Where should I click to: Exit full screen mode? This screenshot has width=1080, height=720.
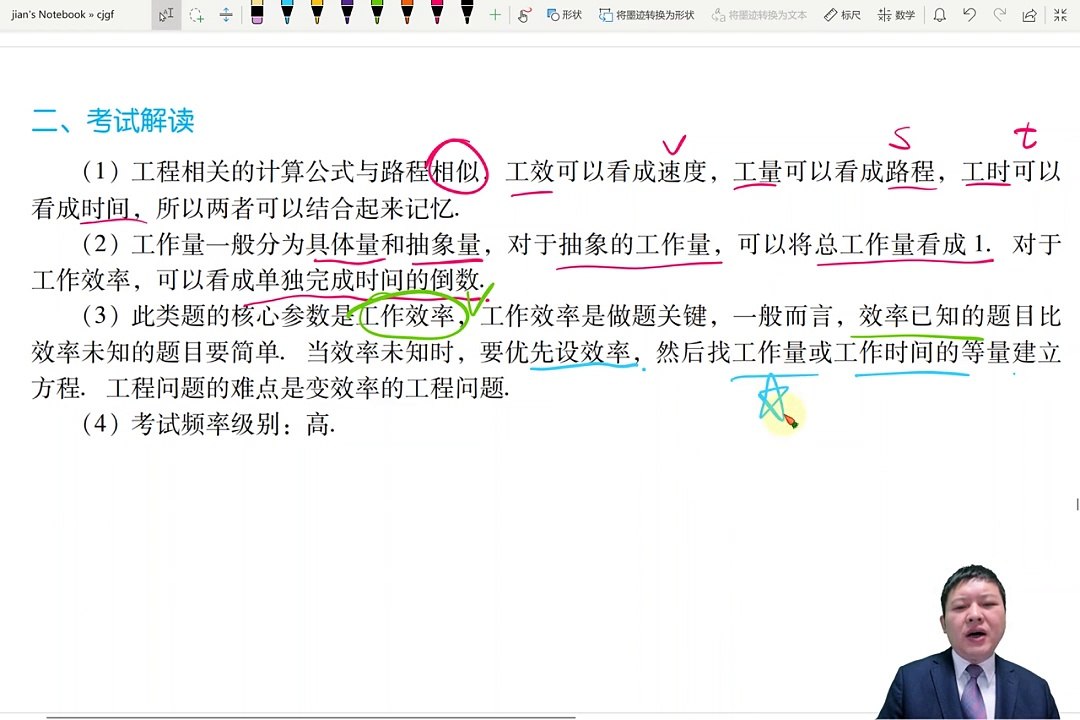(1060, 14)
